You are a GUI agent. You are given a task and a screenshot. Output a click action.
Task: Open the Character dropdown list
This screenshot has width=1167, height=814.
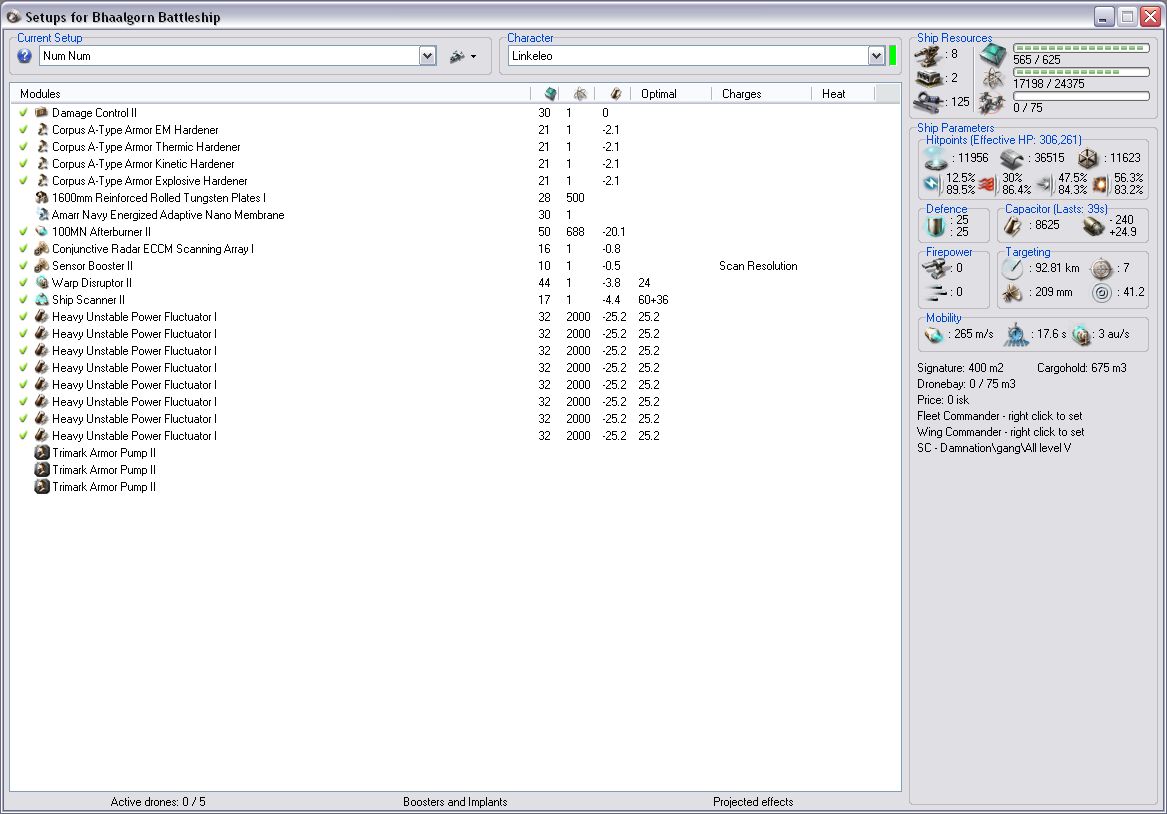click(x=876, y=56)
